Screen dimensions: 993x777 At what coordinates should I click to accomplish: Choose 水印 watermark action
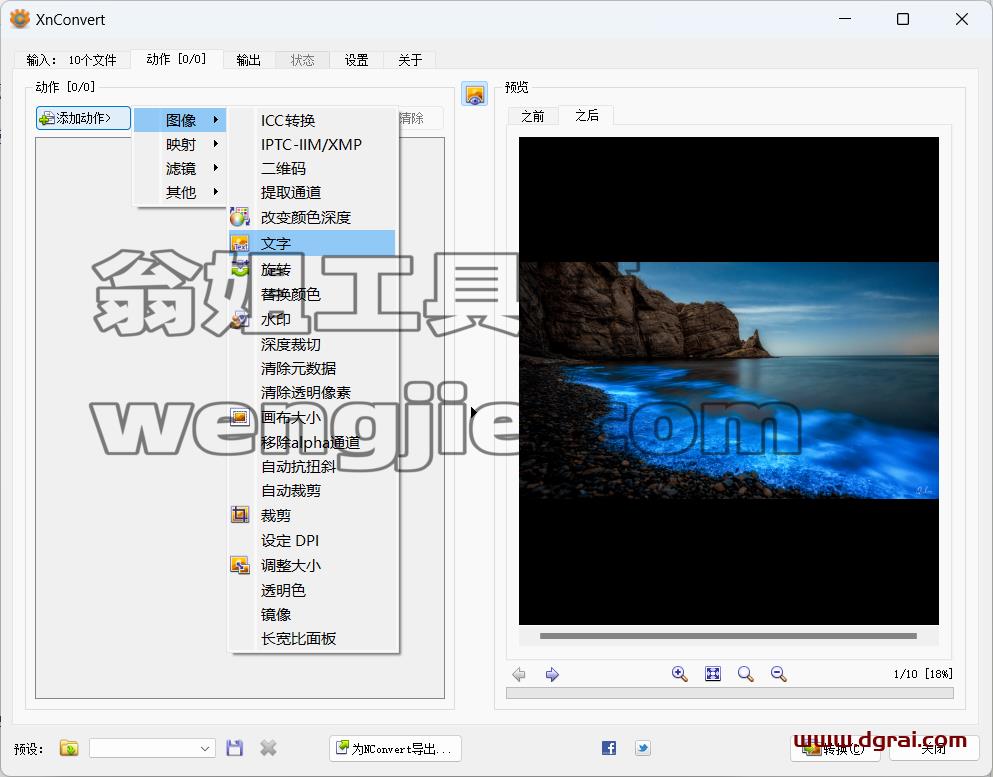(313, 319)
